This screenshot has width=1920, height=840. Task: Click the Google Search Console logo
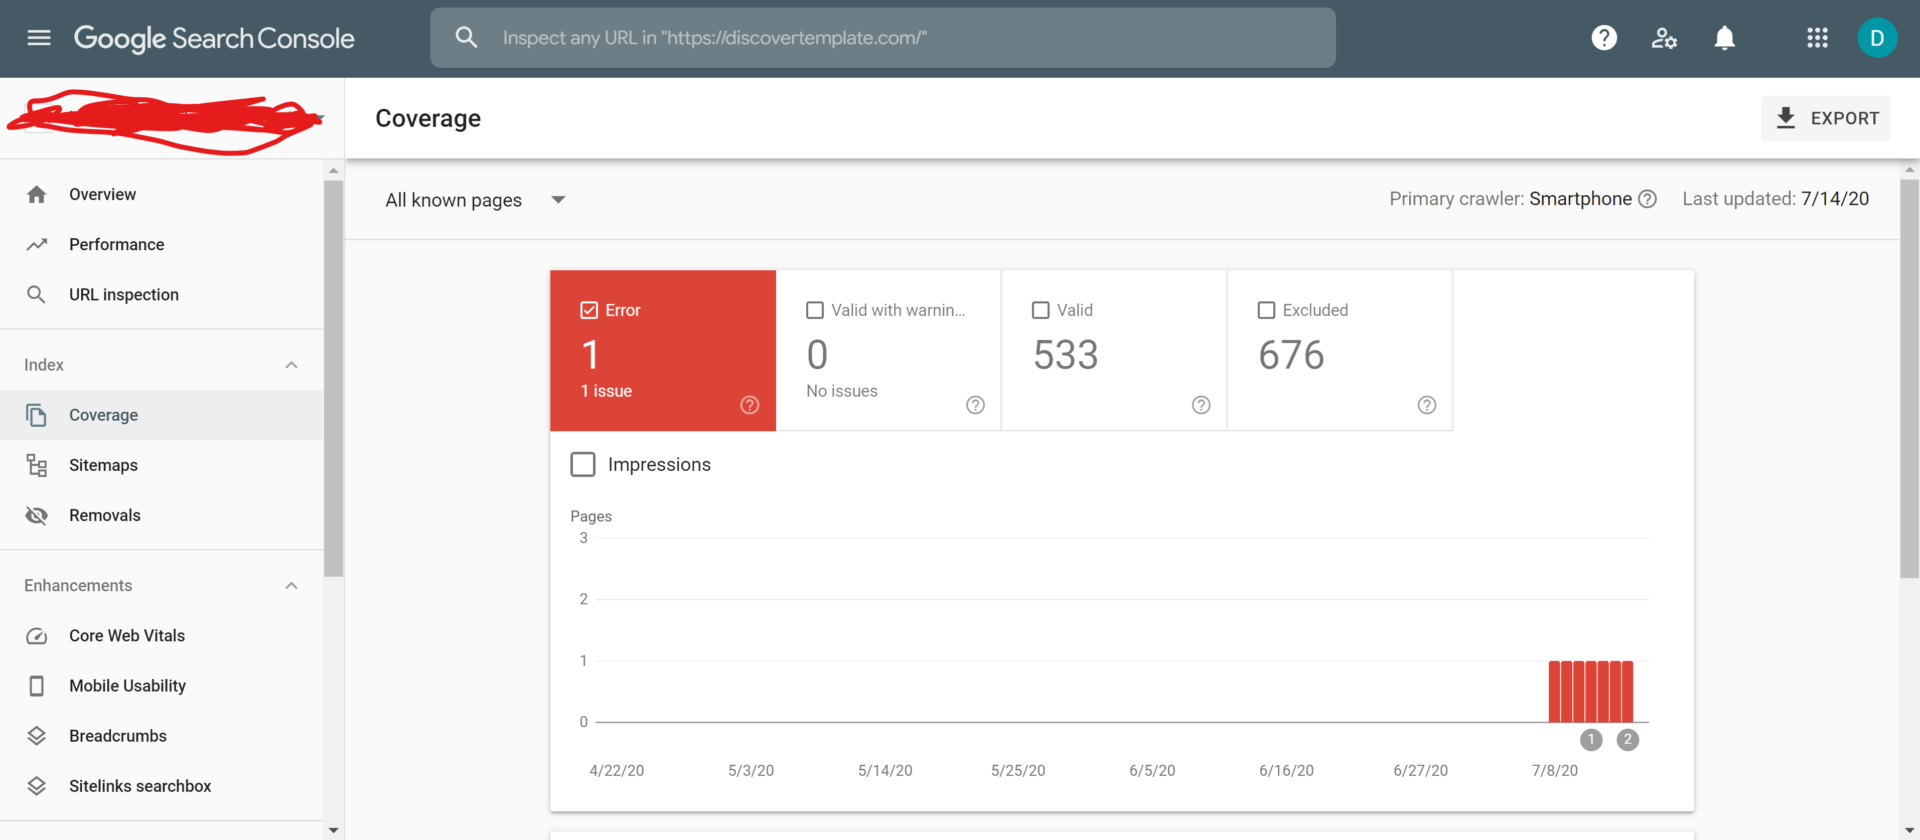pyautogui.click(x=214, y=38)
